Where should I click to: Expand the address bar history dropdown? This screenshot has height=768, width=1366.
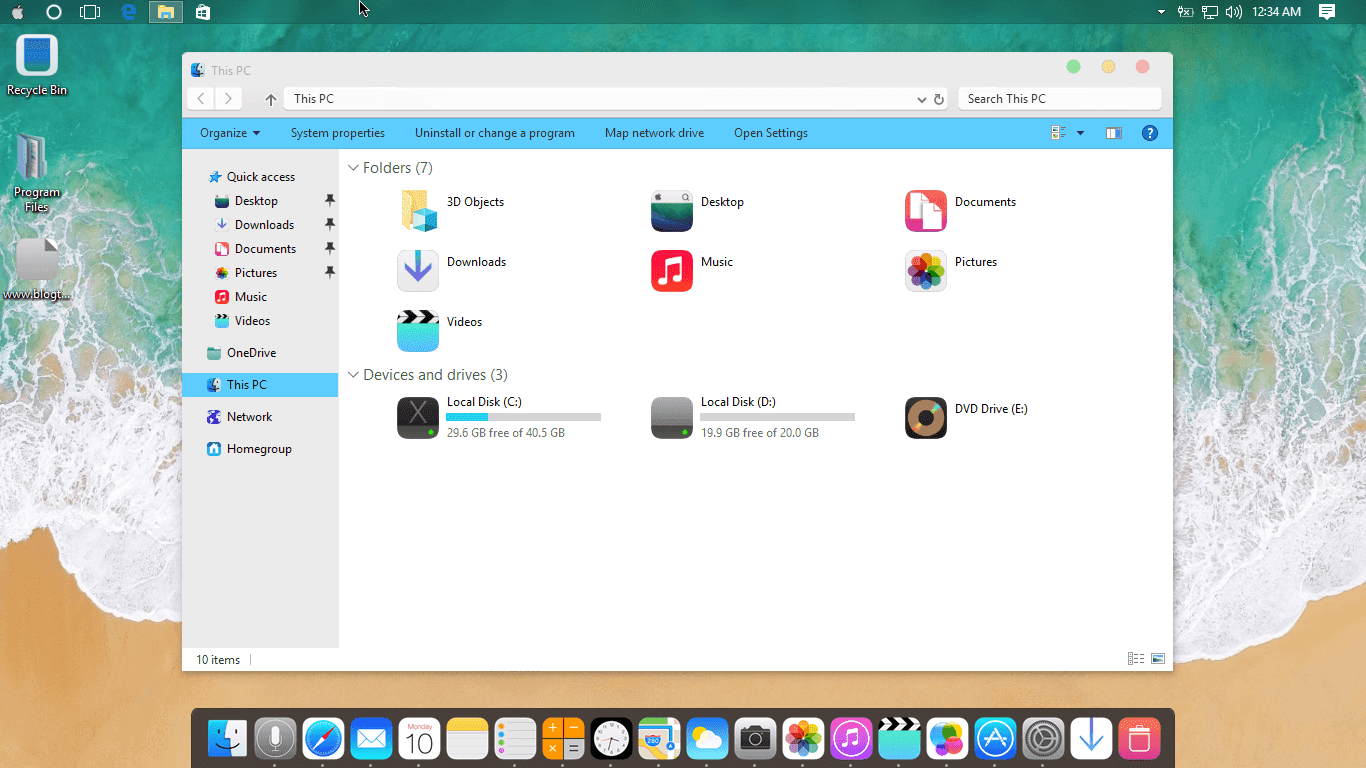(922, 99)
